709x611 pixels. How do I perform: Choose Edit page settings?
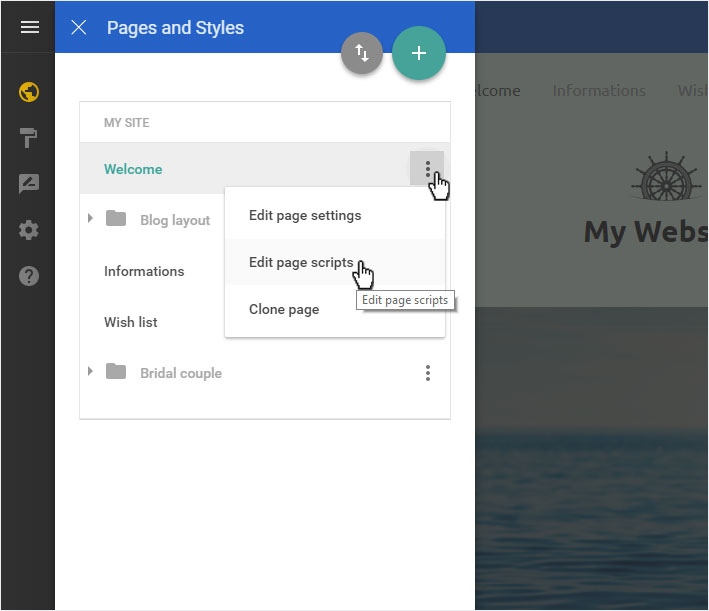click(335, 215)
